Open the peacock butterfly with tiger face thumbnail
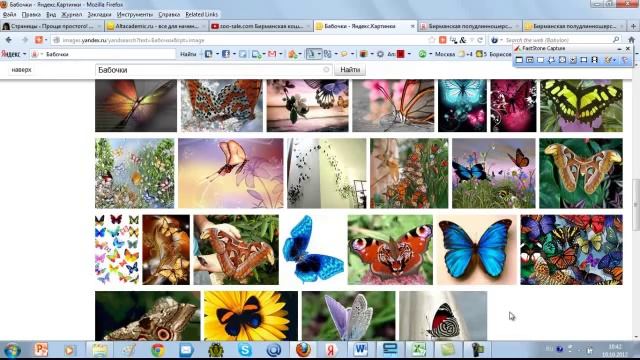The image size is (640, 360). [390, 250]
